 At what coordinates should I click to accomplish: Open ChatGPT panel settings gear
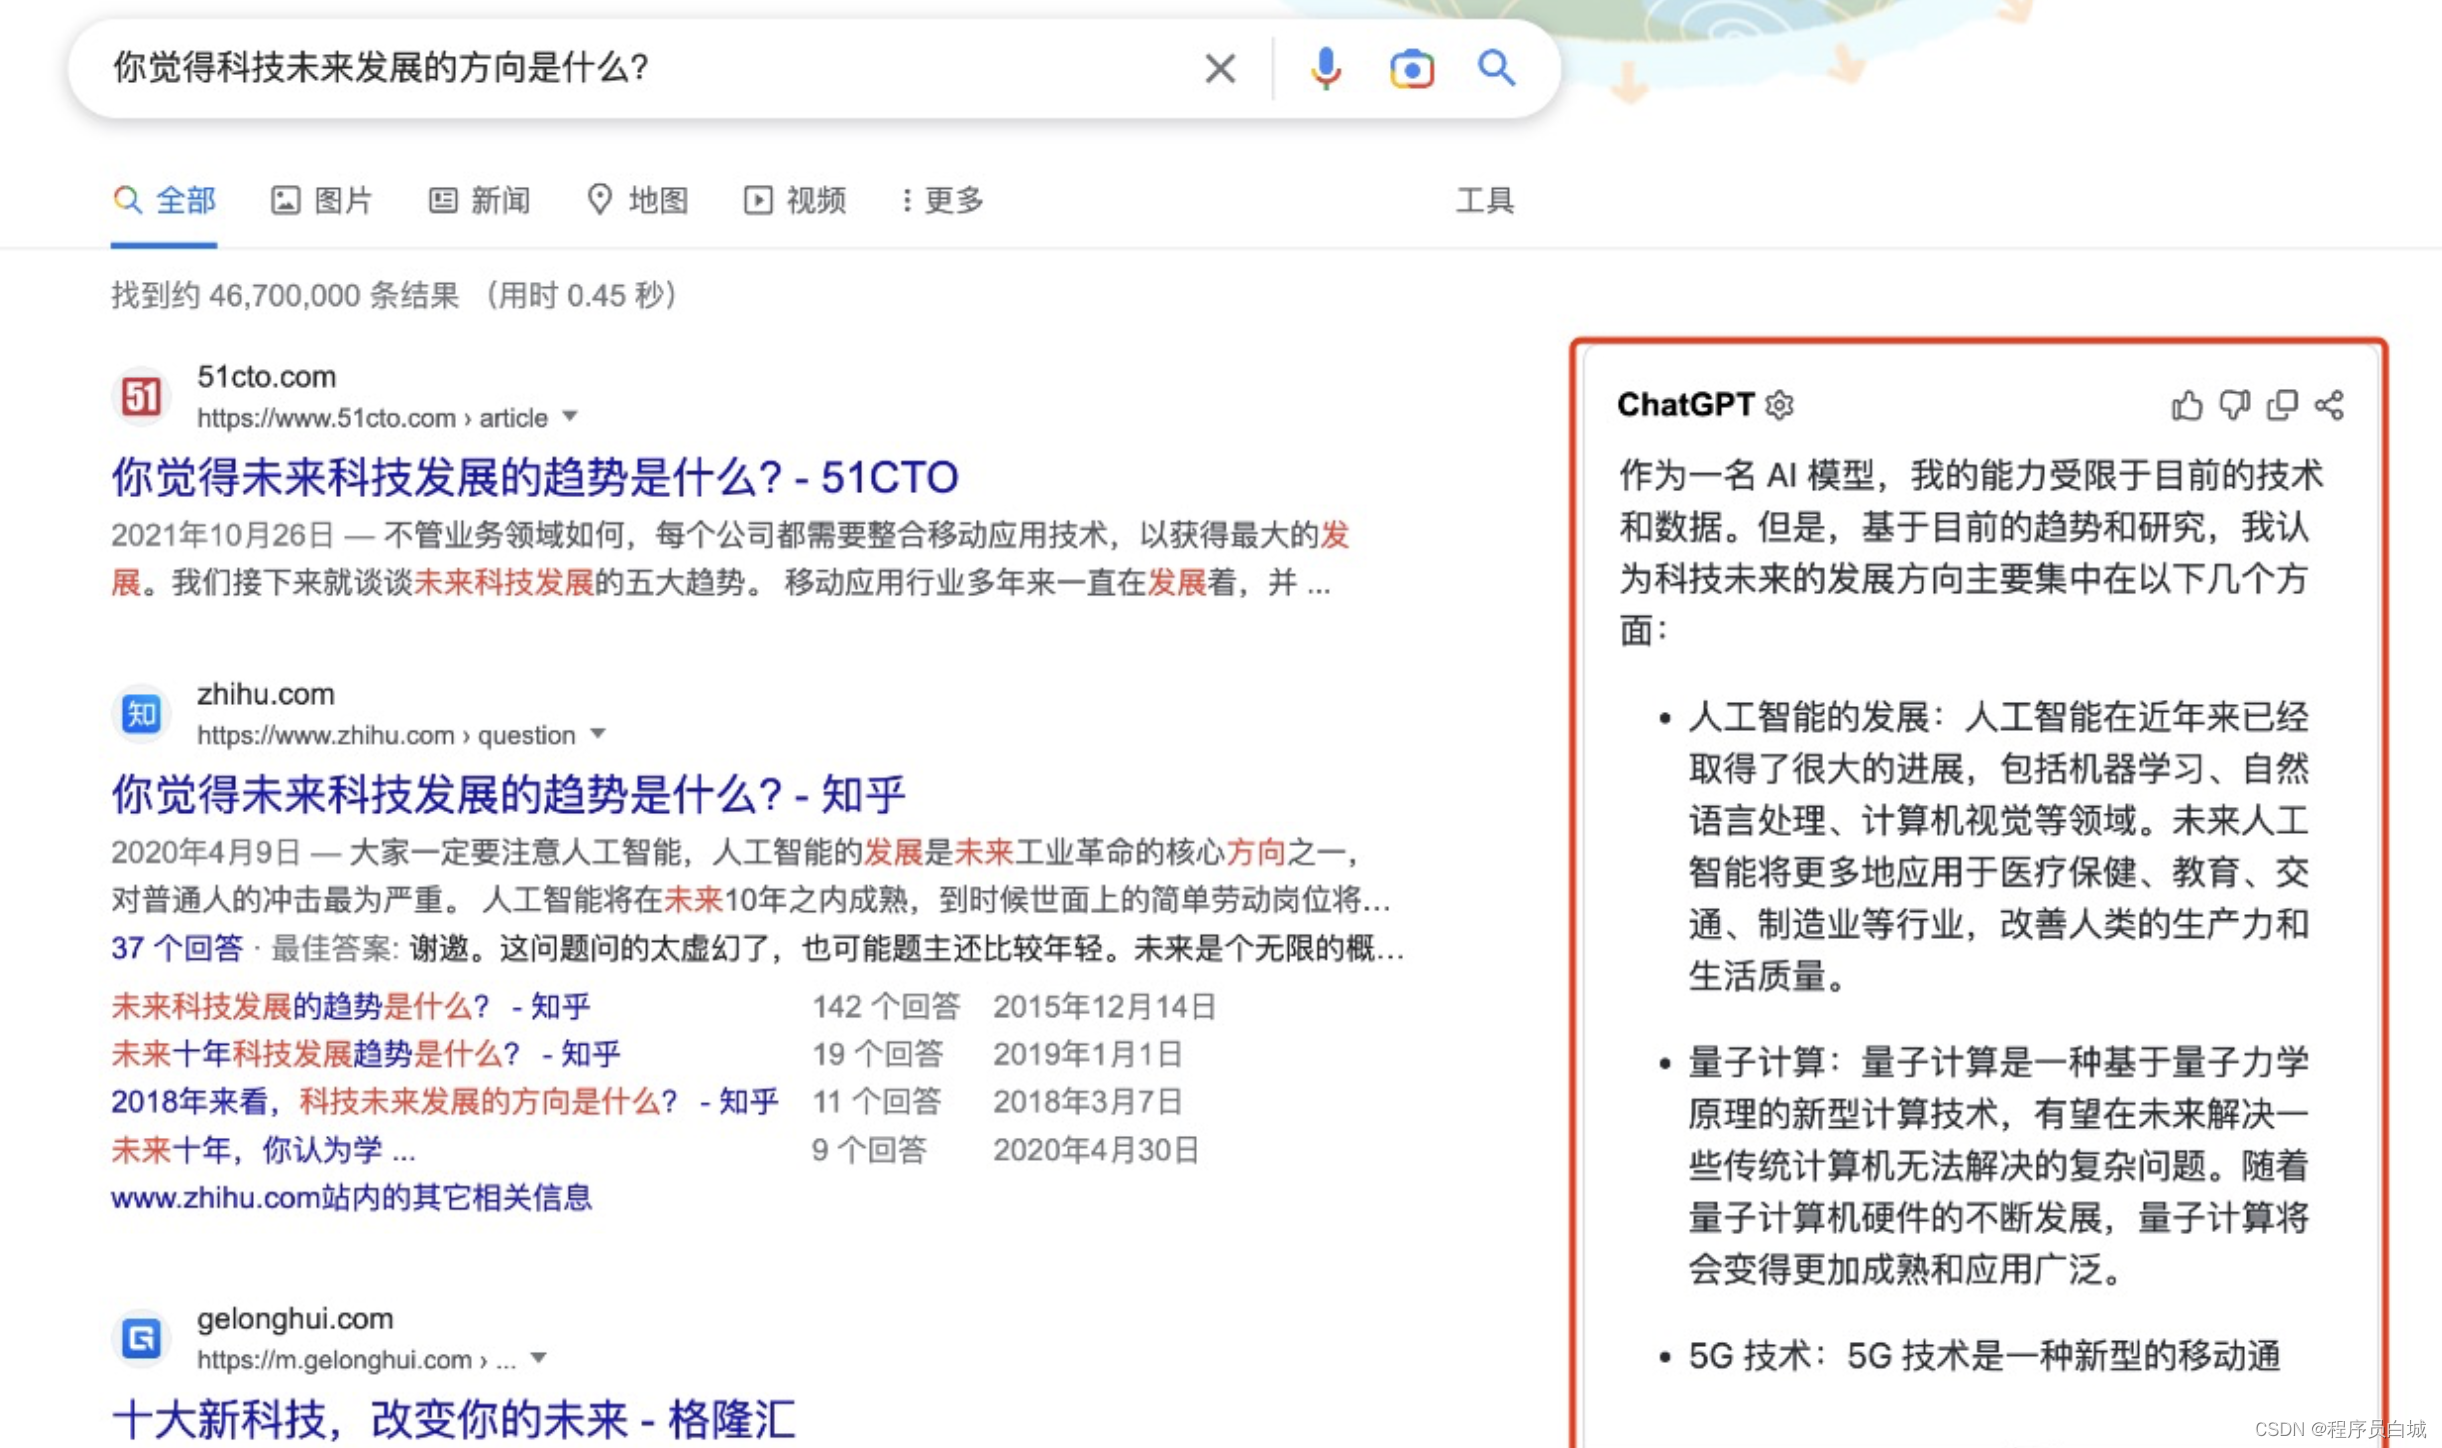point(1780,405)
